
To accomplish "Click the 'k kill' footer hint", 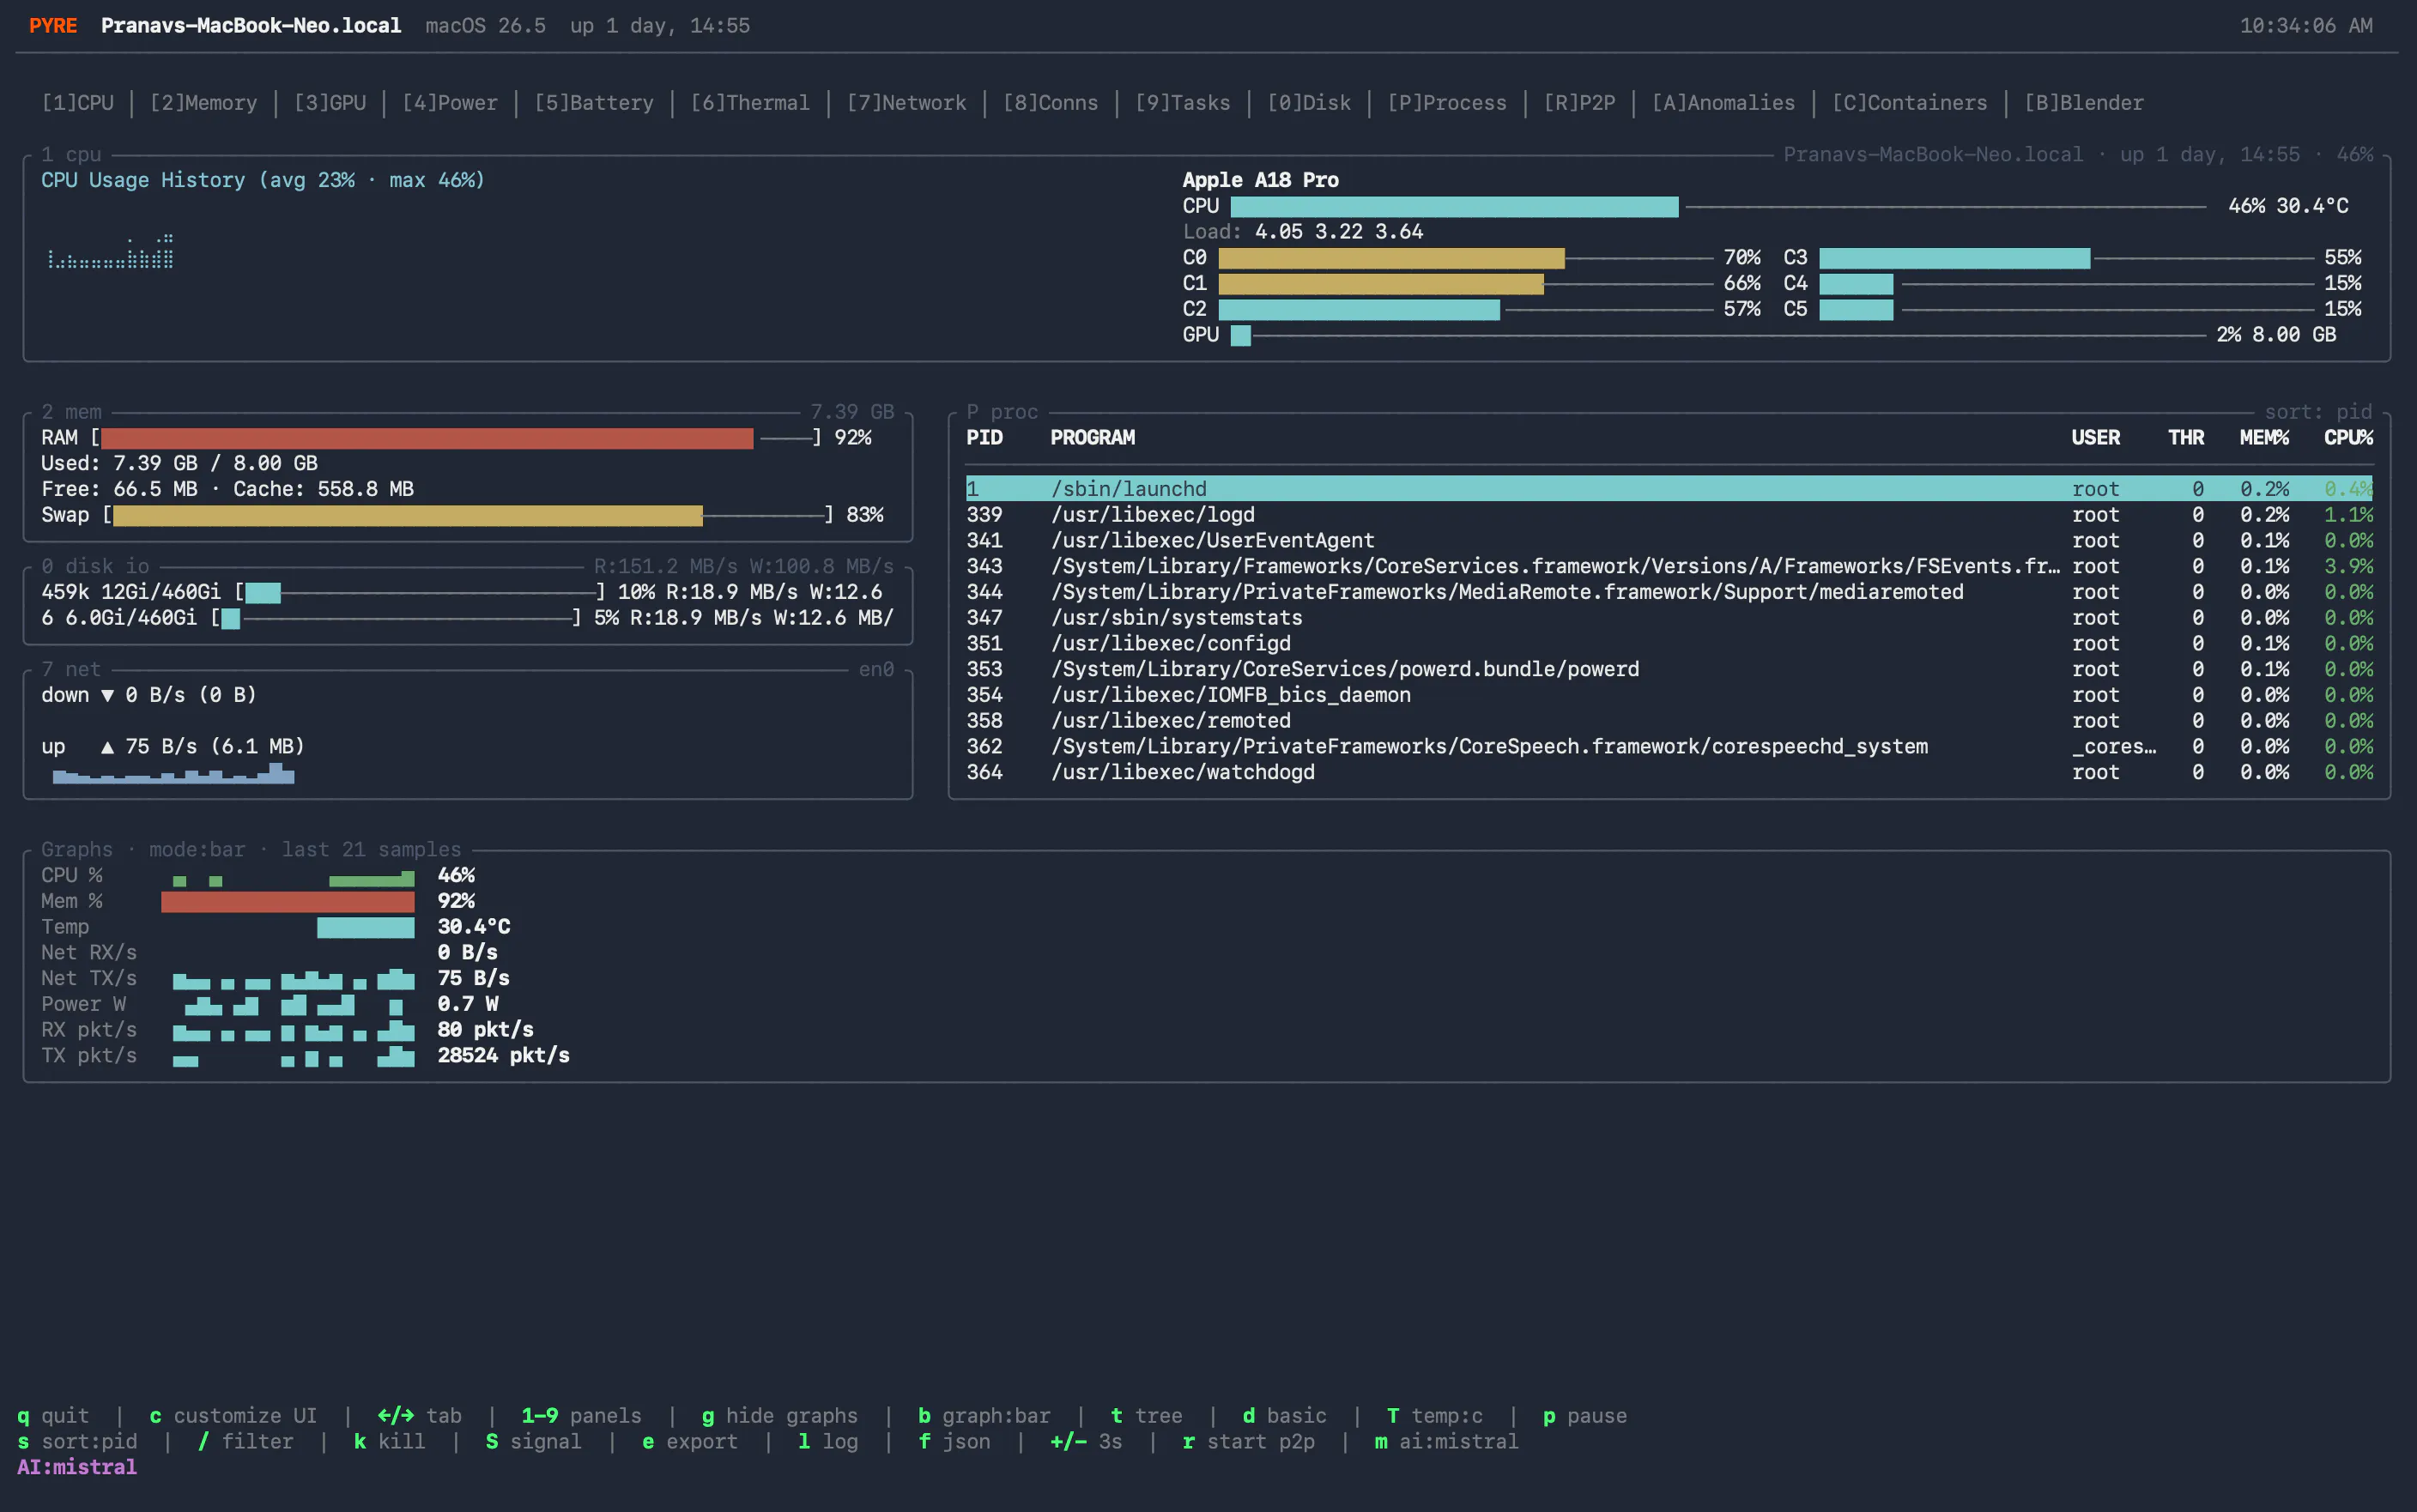I will pyautogui.click(x=390, y=1442).
